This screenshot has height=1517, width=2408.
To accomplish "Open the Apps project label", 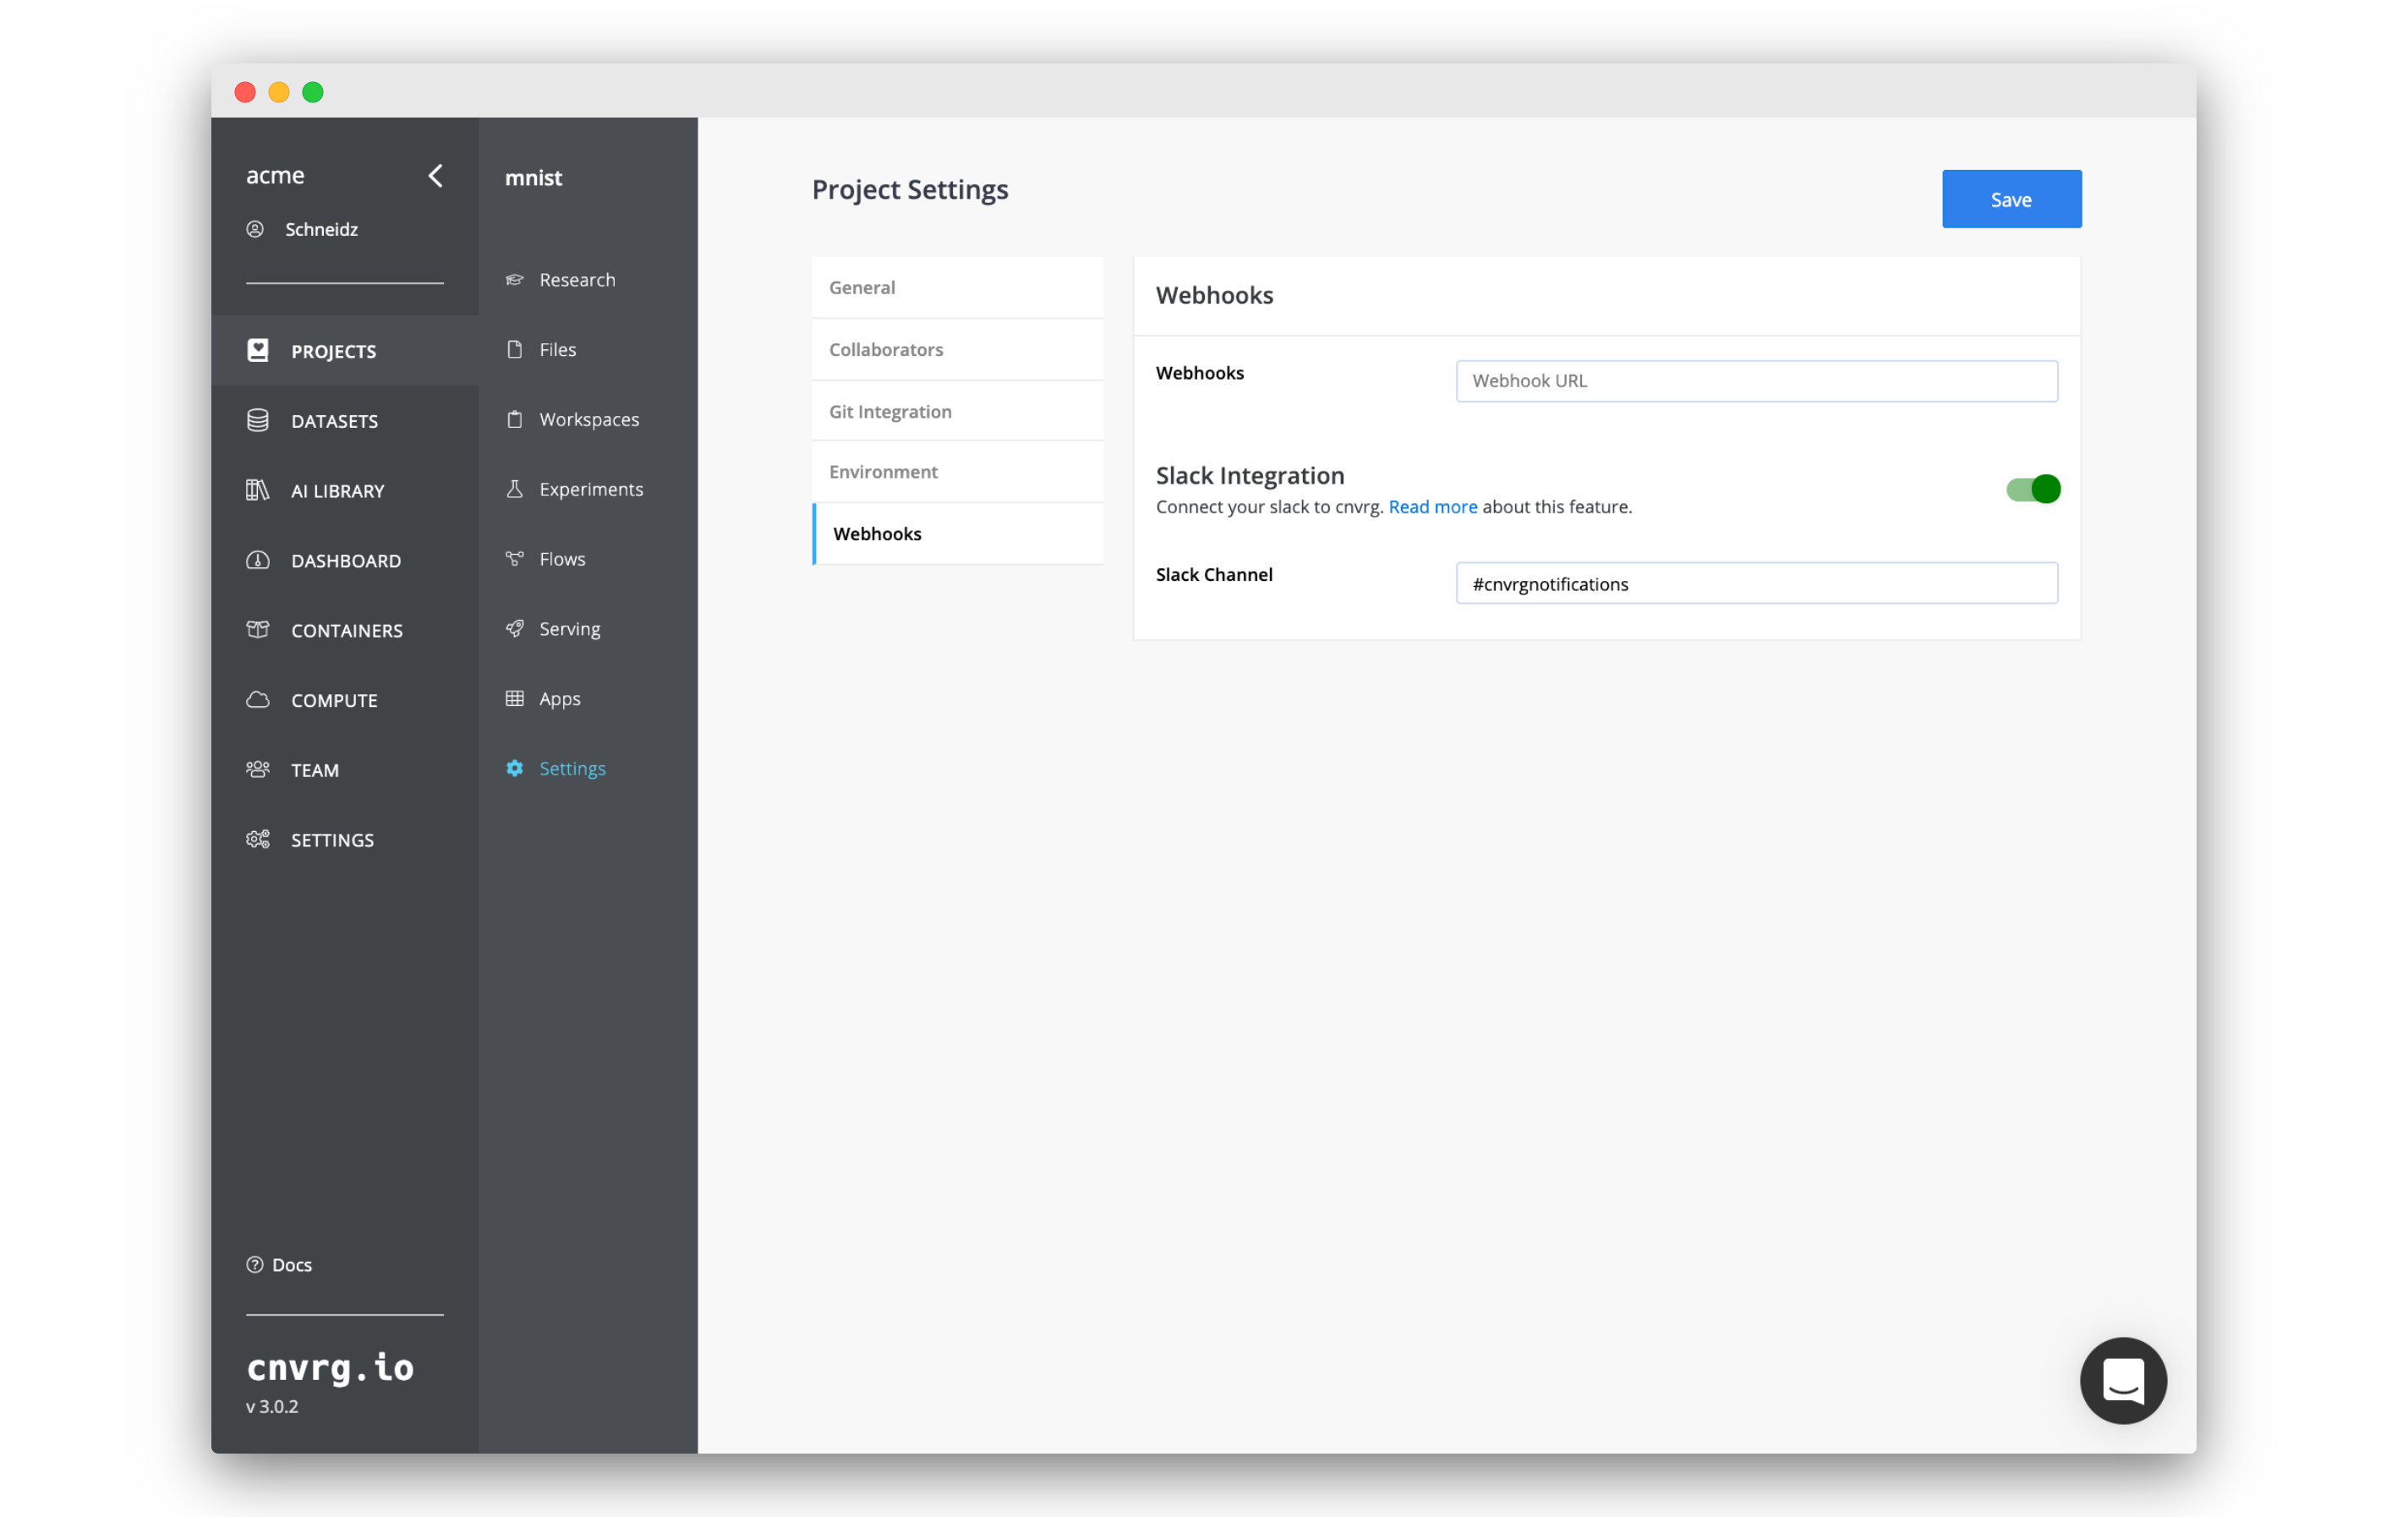I will [560, 699].
